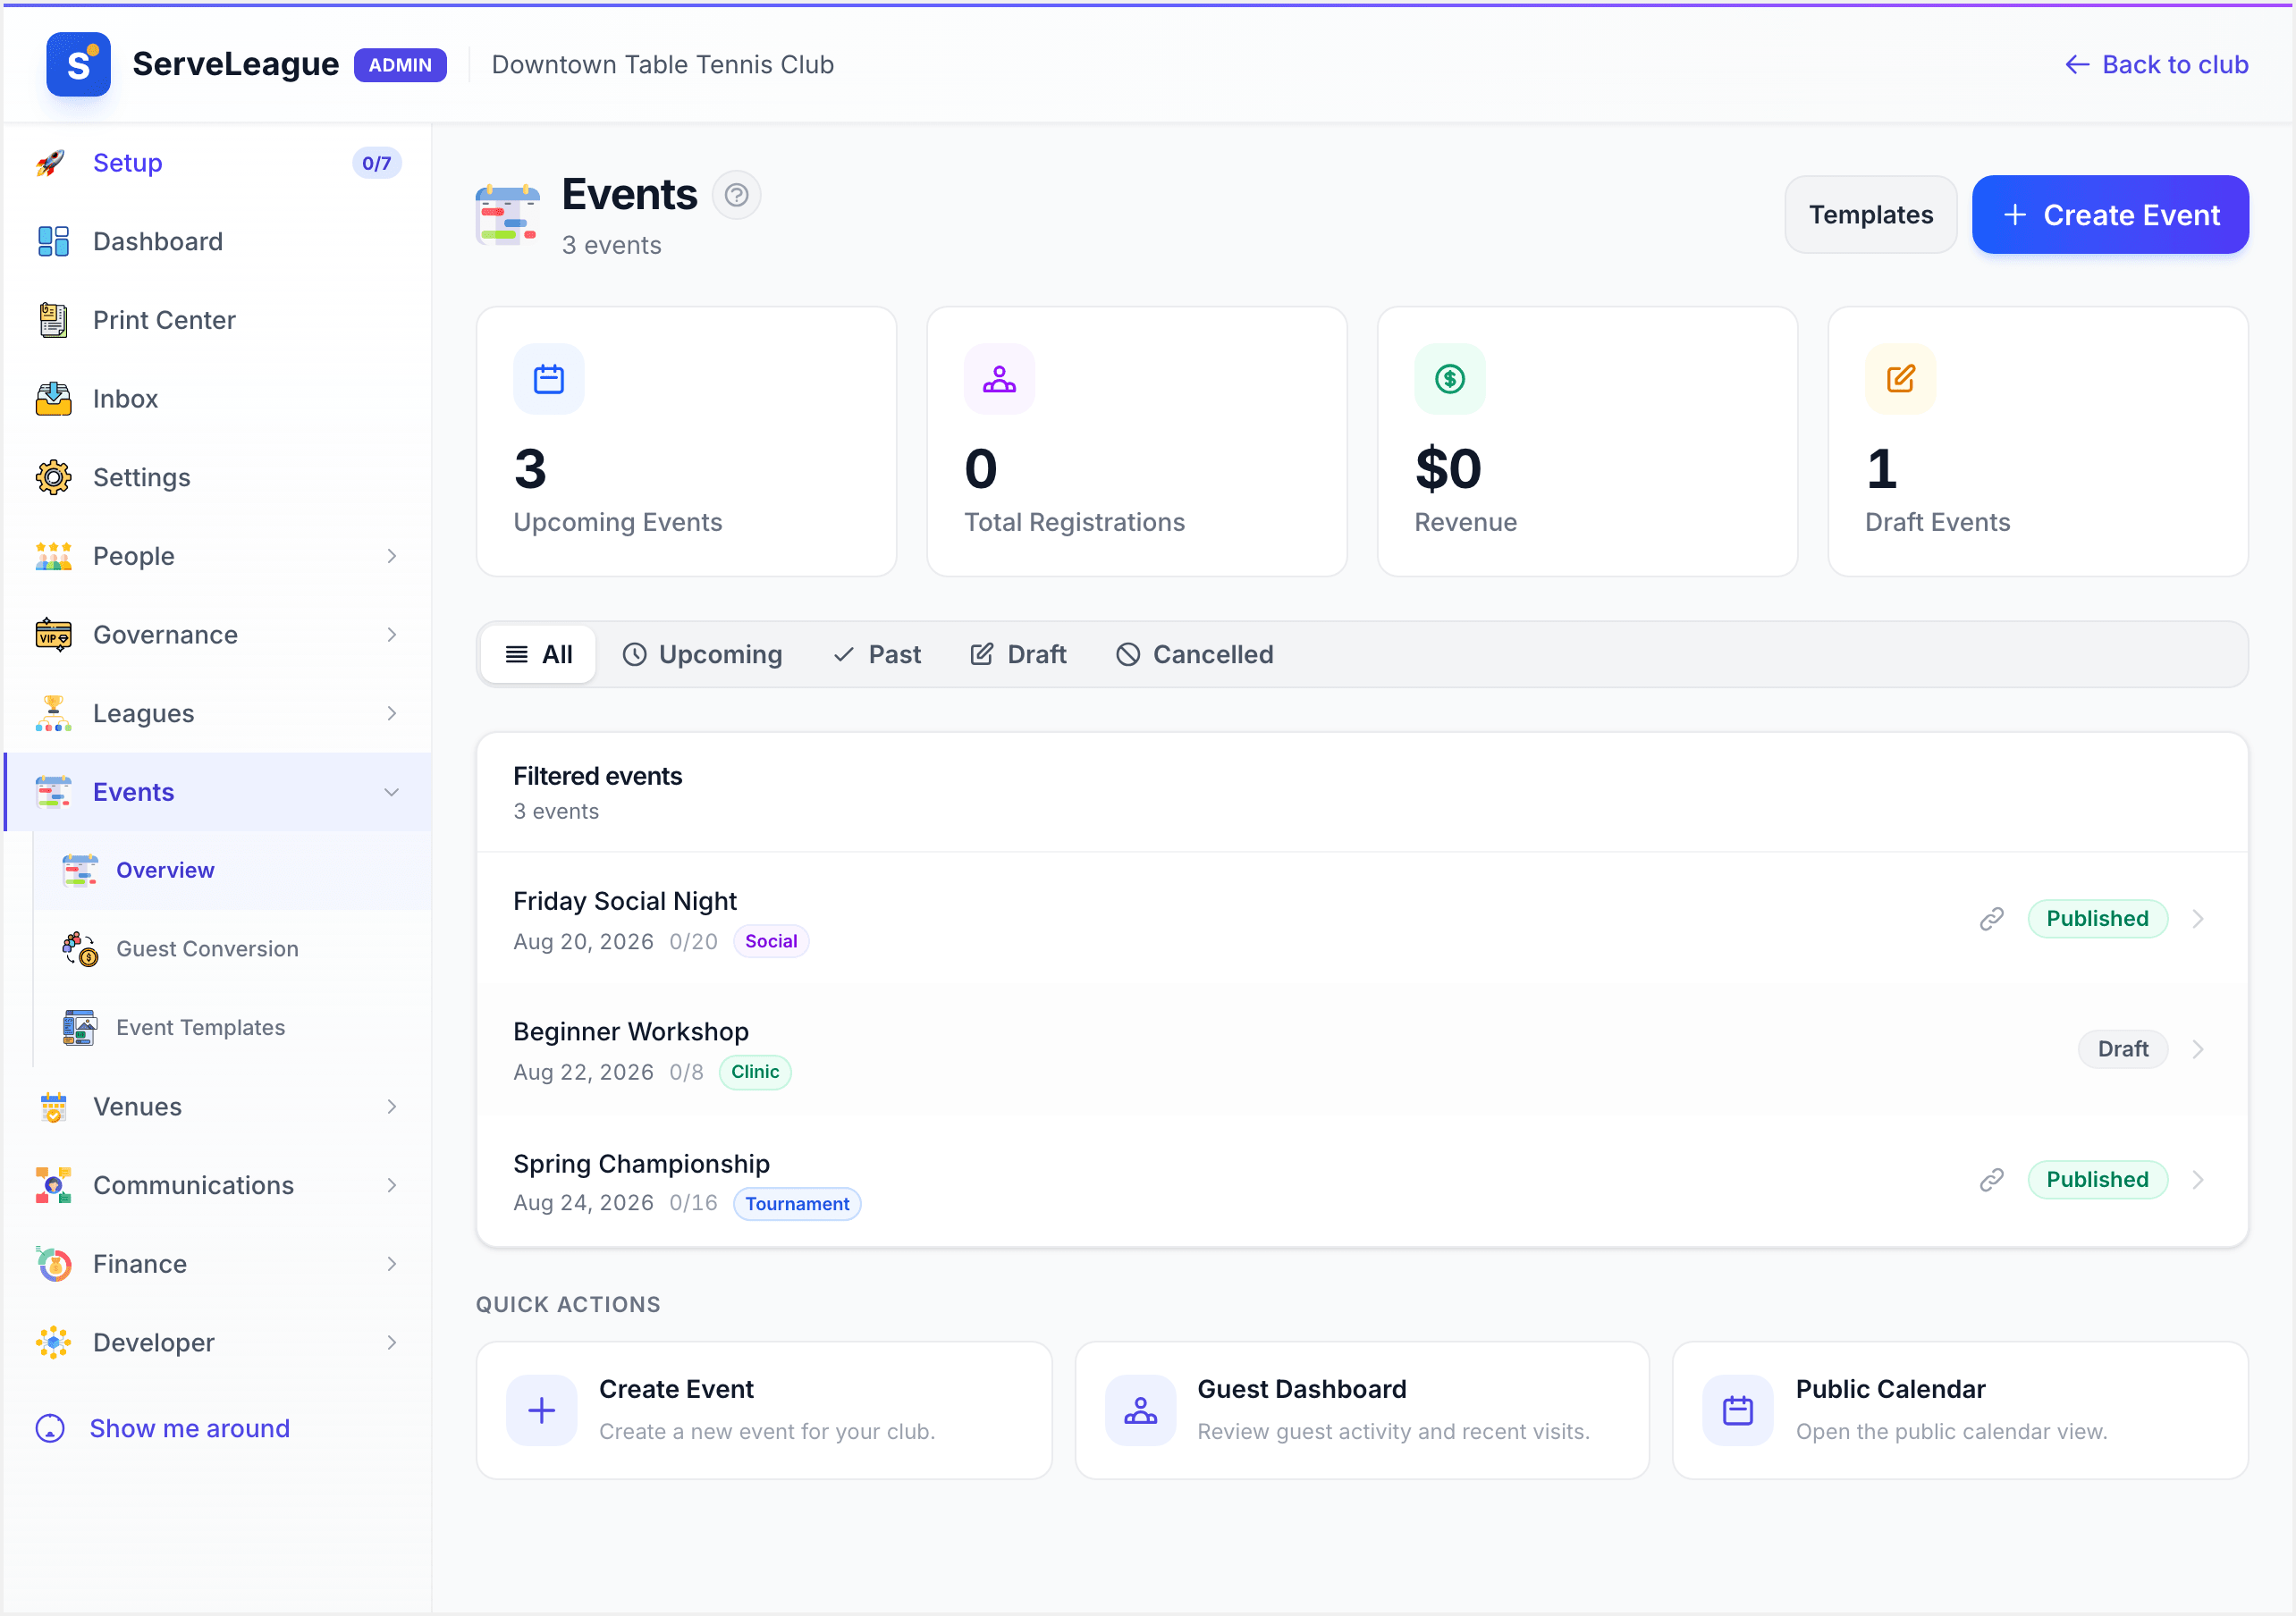This screenshot has width=2296, height=1616.
Task: Open Overview under Events
Action: 232,871
